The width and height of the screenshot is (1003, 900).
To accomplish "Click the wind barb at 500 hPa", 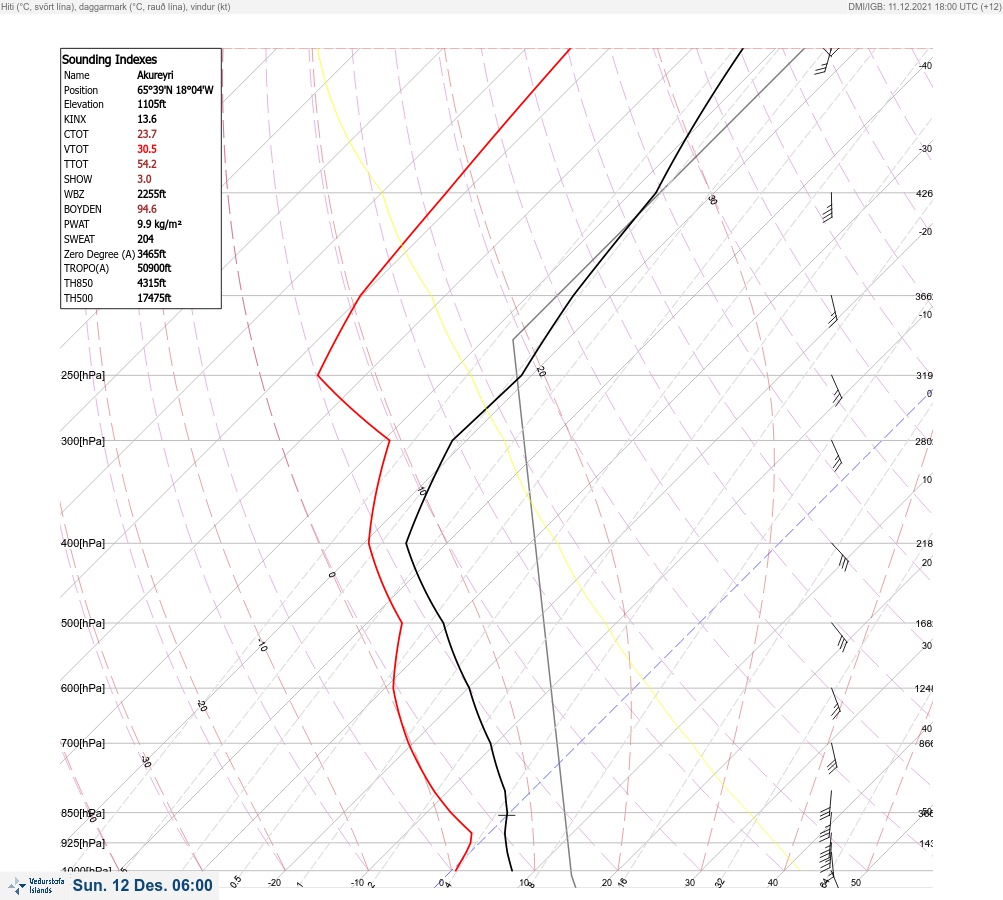I will tap(839, 637).
